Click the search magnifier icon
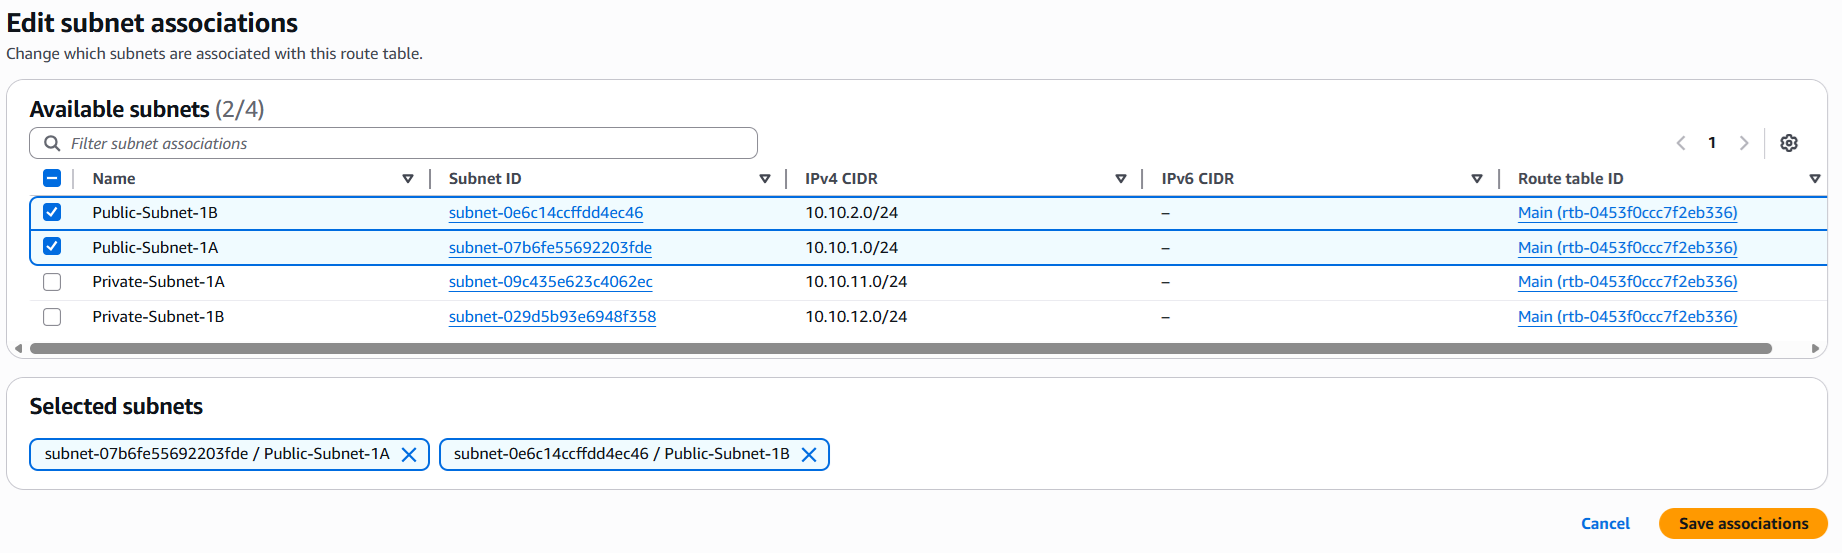 pos(52,144)
